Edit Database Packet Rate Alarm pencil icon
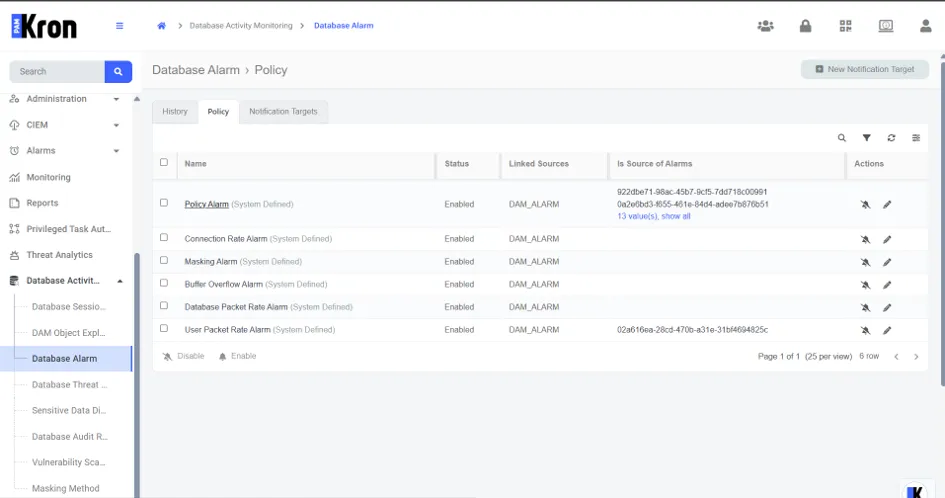The image size is (945, 498). click(887, 308)
